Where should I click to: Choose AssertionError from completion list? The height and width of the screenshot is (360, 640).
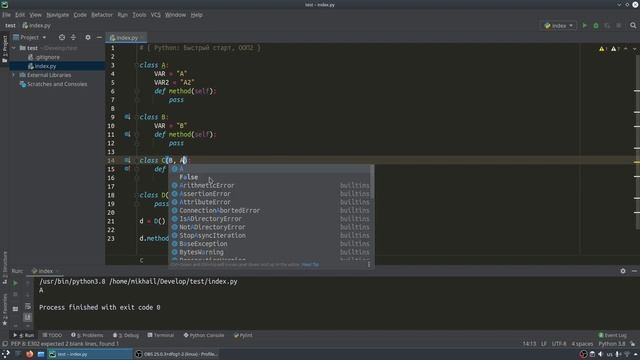coord(271,194)
